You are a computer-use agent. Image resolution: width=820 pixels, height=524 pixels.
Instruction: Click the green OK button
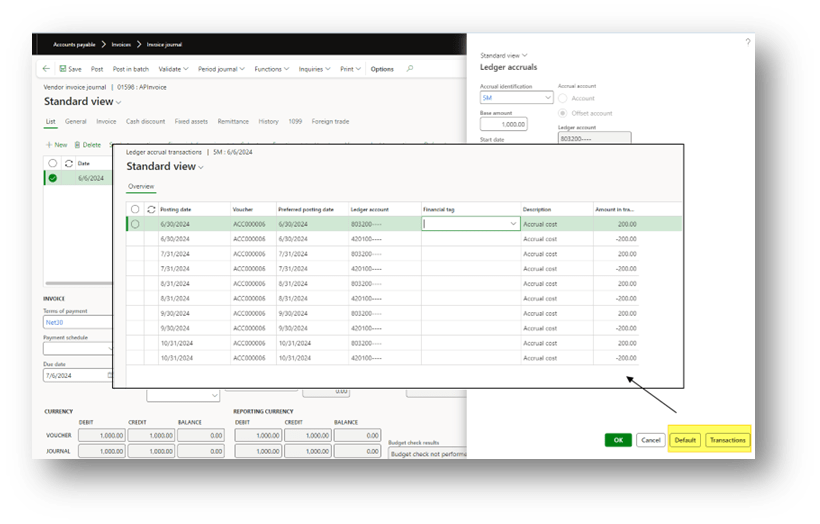(x=618, y=440)
